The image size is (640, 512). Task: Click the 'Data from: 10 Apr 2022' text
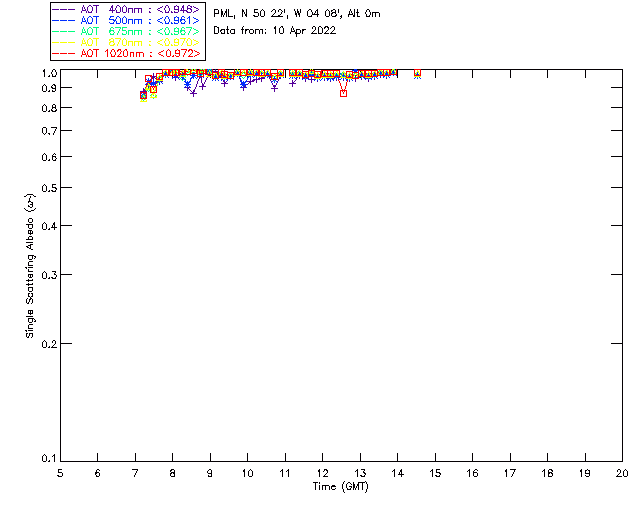point(275,31)
